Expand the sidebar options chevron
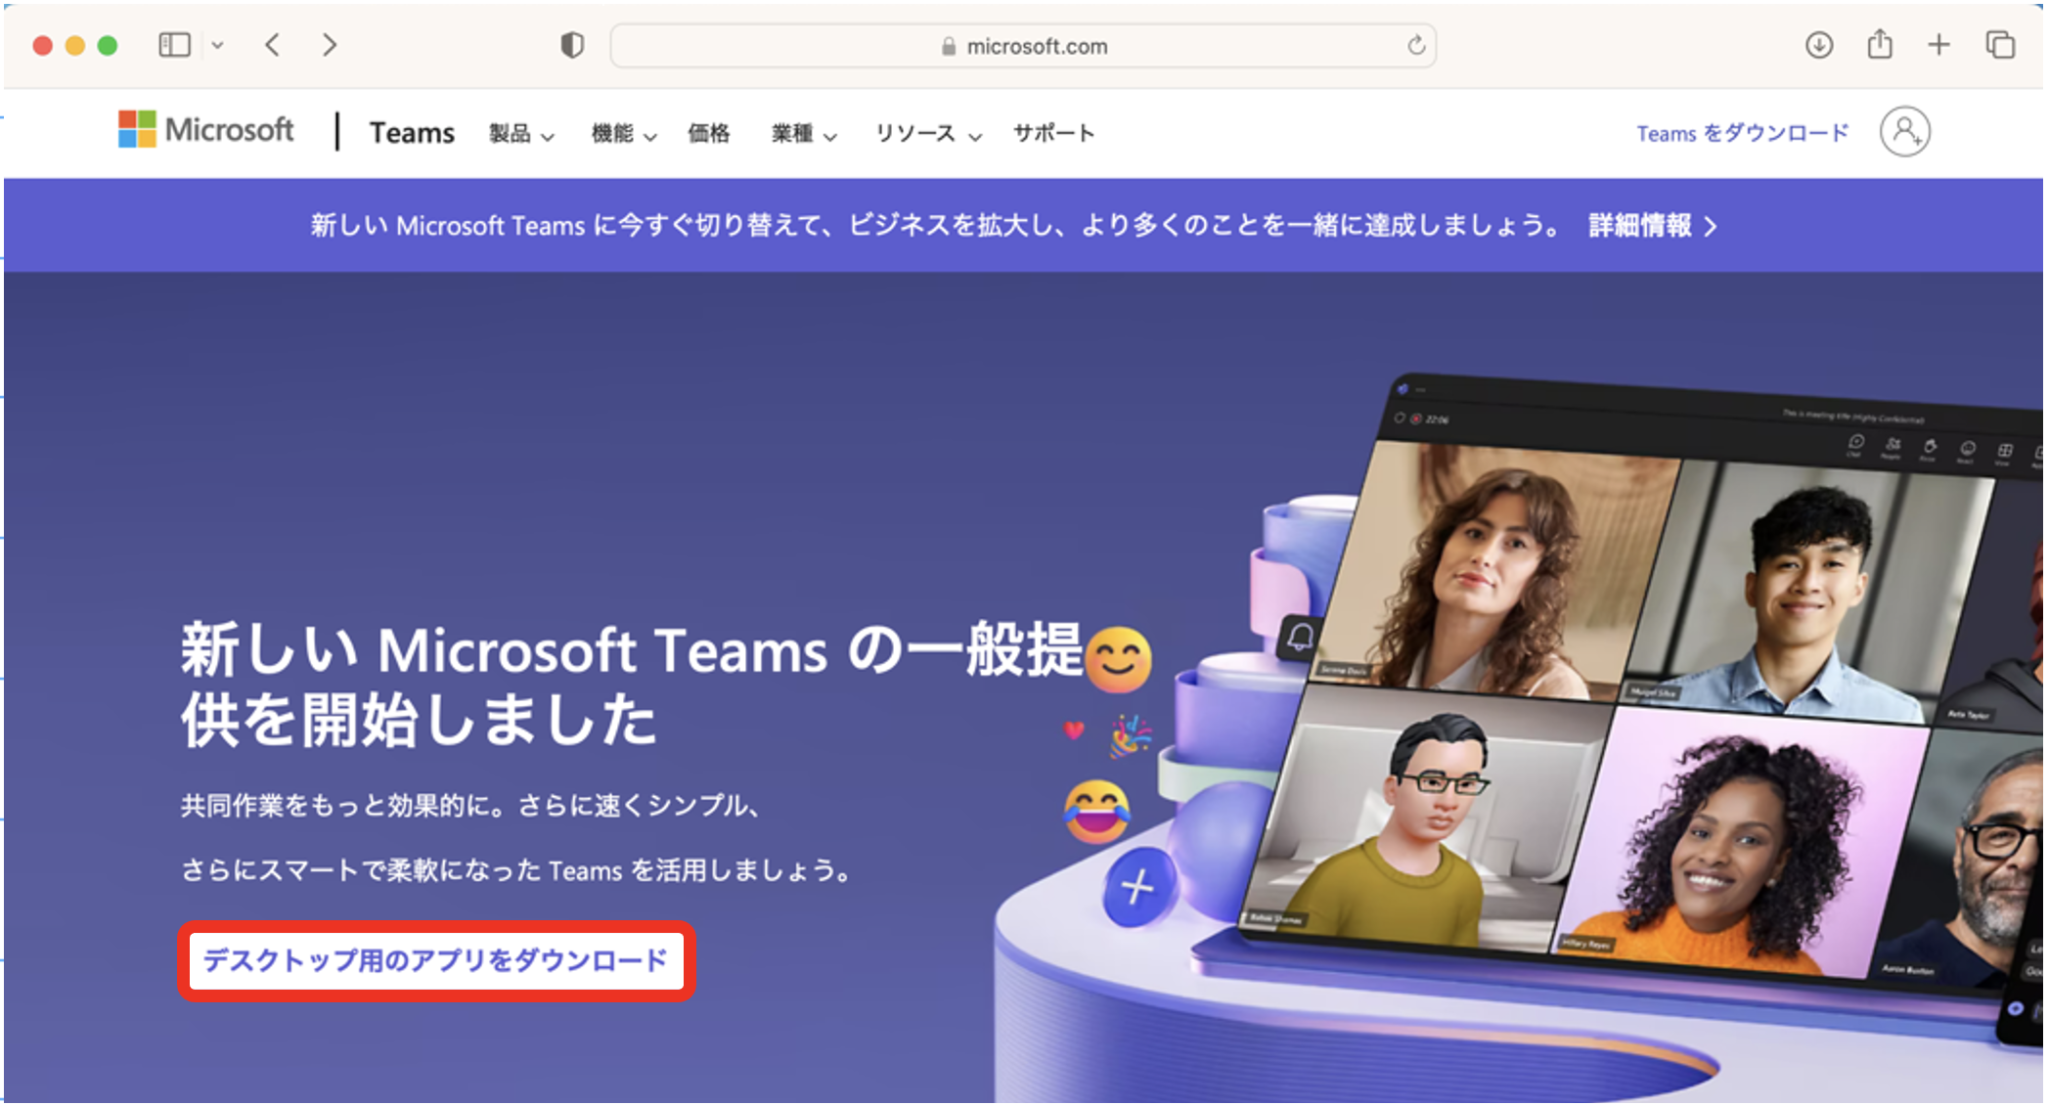This screenshot has height=1105, width=2048. (218, 45)
